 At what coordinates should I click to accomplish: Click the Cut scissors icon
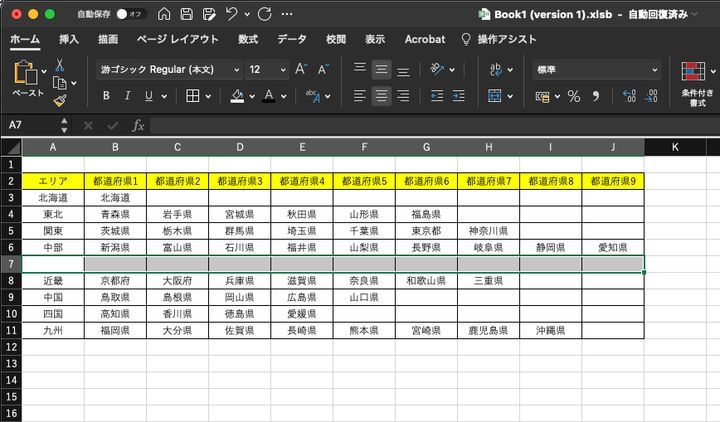(x=60, y=66)
